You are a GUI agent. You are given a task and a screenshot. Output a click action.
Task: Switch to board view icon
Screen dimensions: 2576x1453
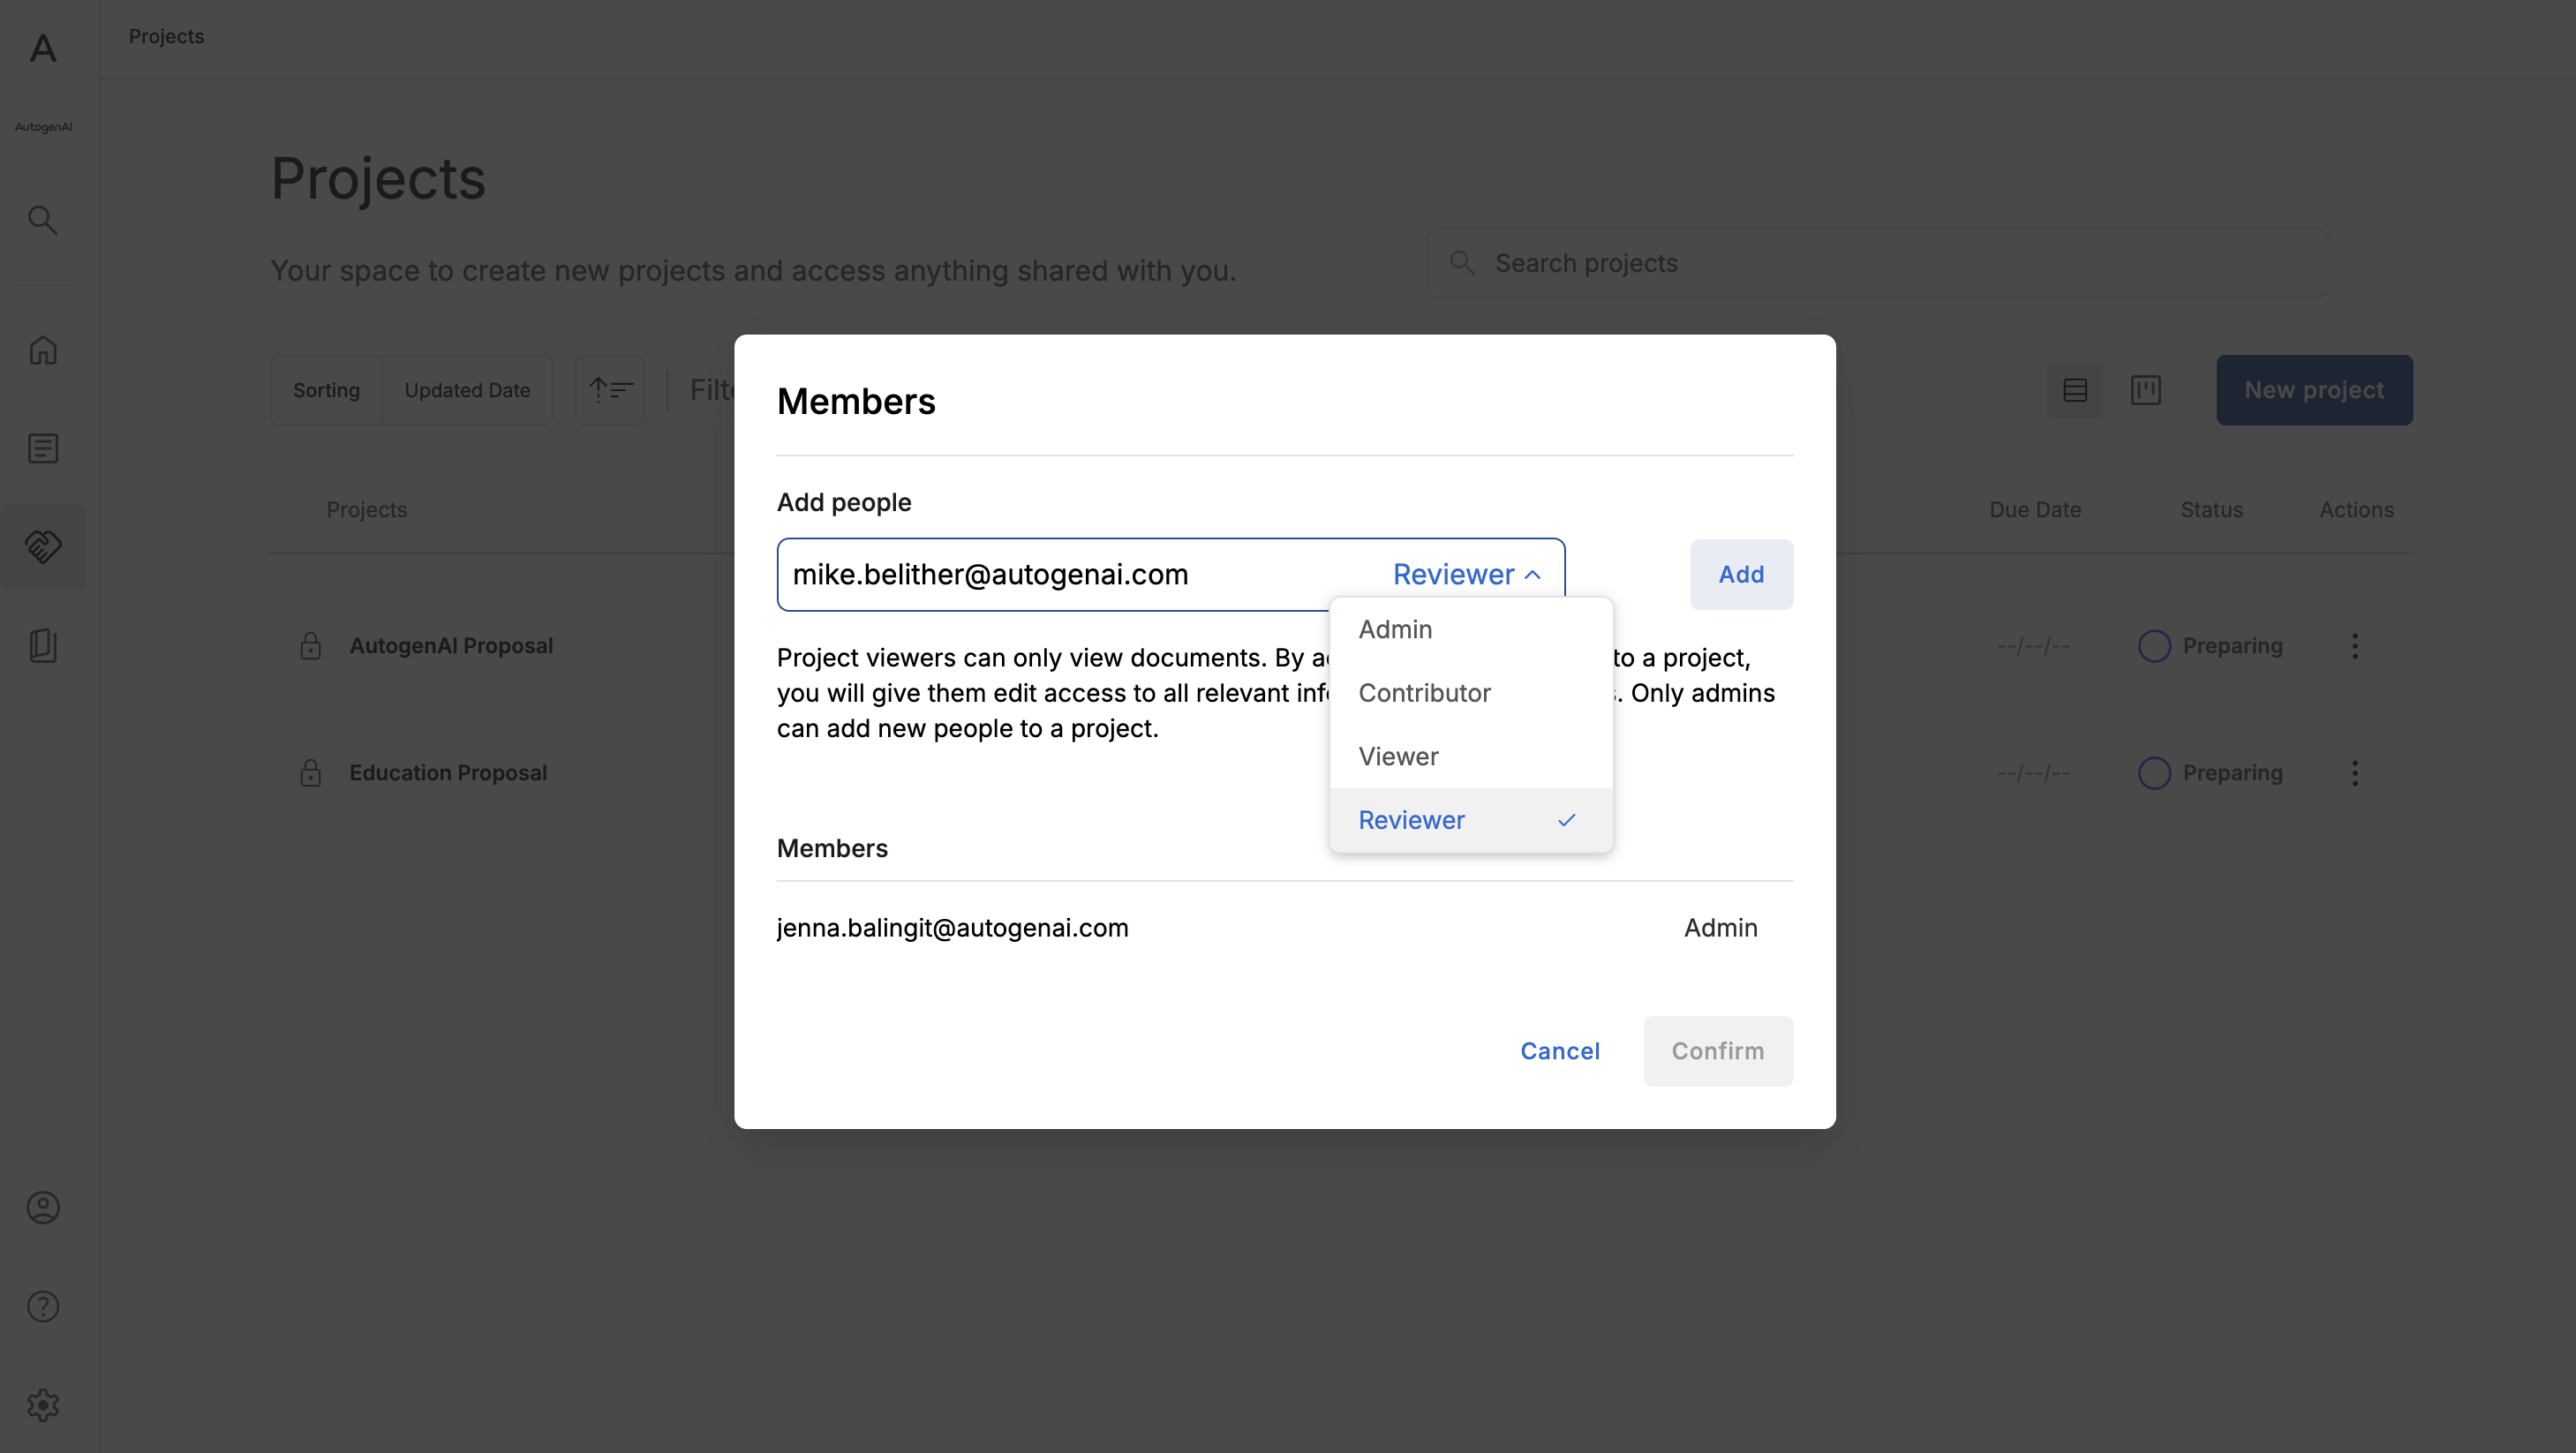(2145, 390)
